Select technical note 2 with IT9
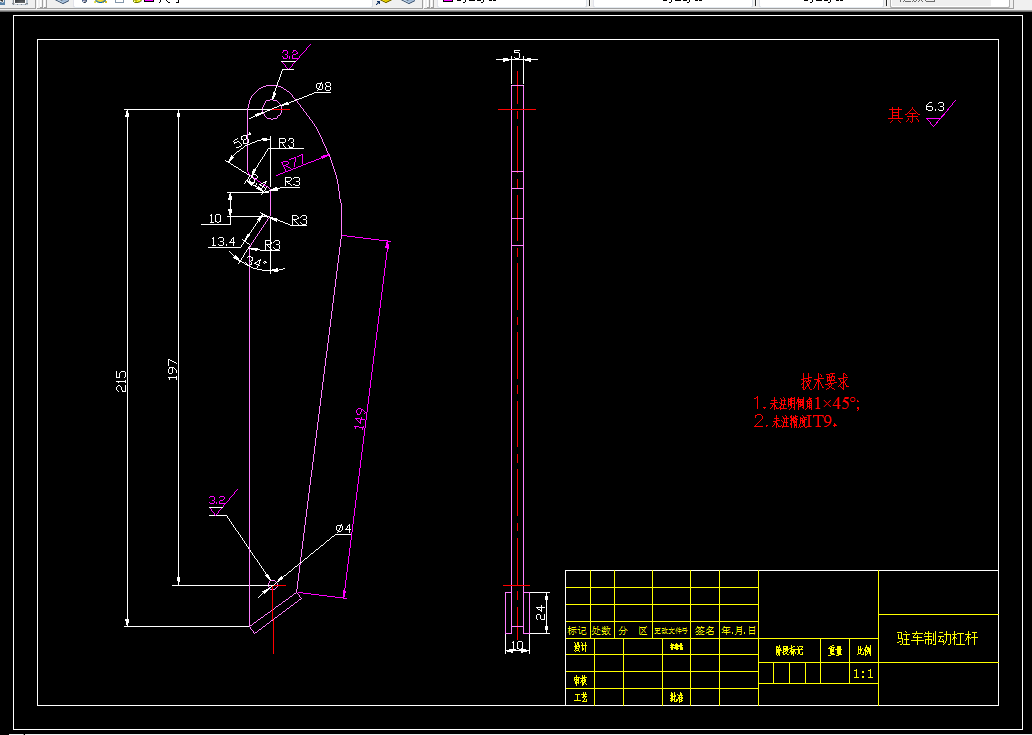This screenshot has height=735, width=1032. [x=796, y=422]
